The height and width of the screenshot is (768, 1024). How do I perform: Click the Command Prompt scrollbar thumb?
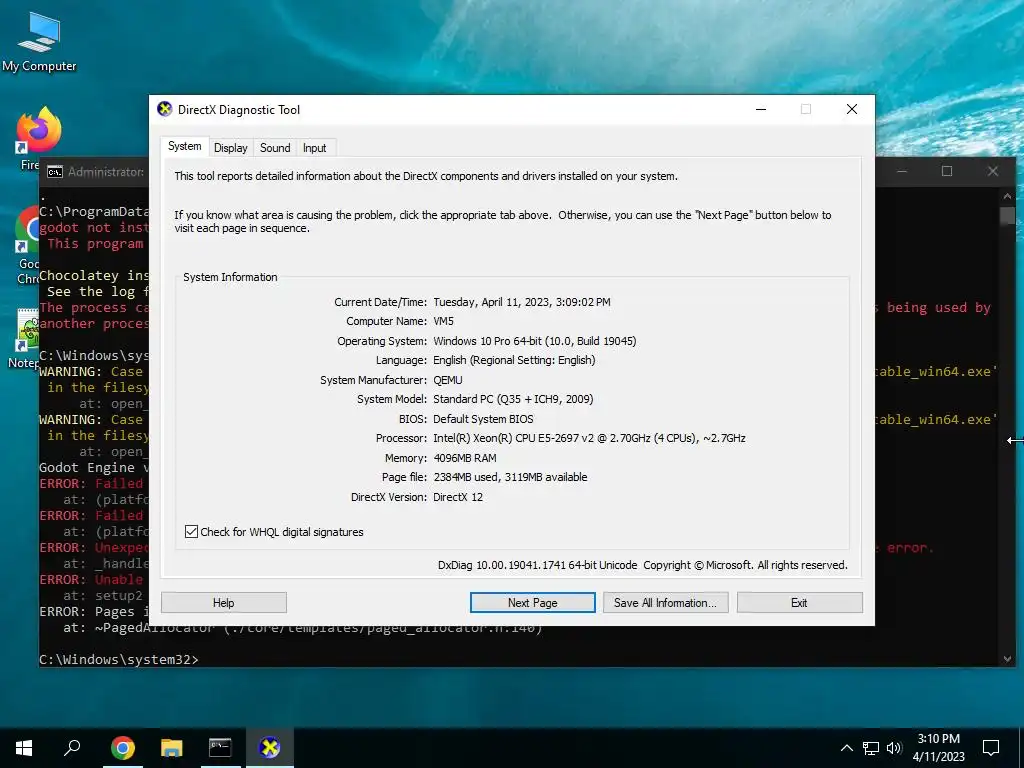[x=1007, y=216]
